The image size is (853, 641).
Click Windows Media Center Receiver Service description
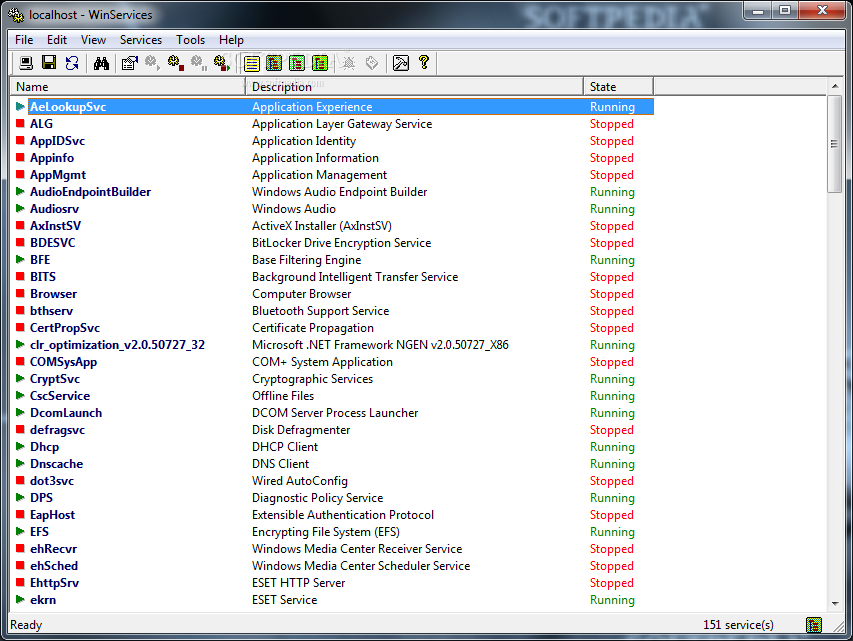357,548
